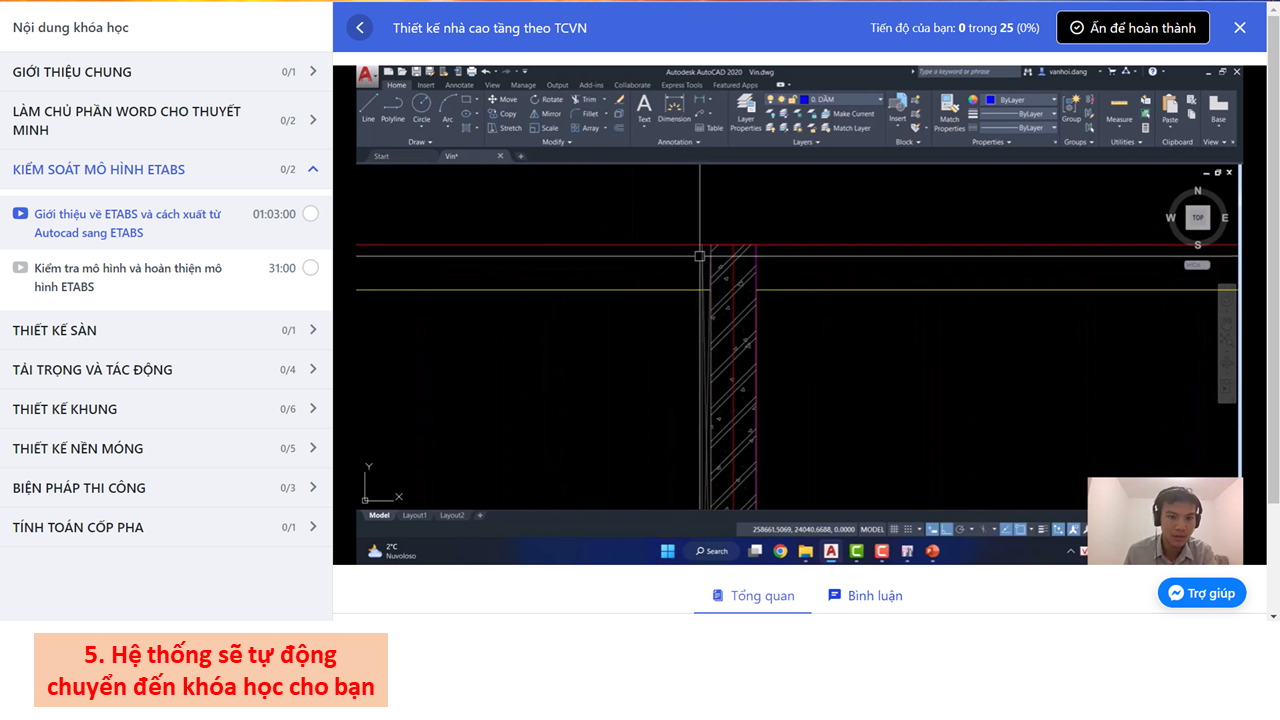Collapse the KIỂM SOÁT MÔ HÌNH ETABS section
Viewport: 1280px width, 720px height.
click(x=313, y=170)
